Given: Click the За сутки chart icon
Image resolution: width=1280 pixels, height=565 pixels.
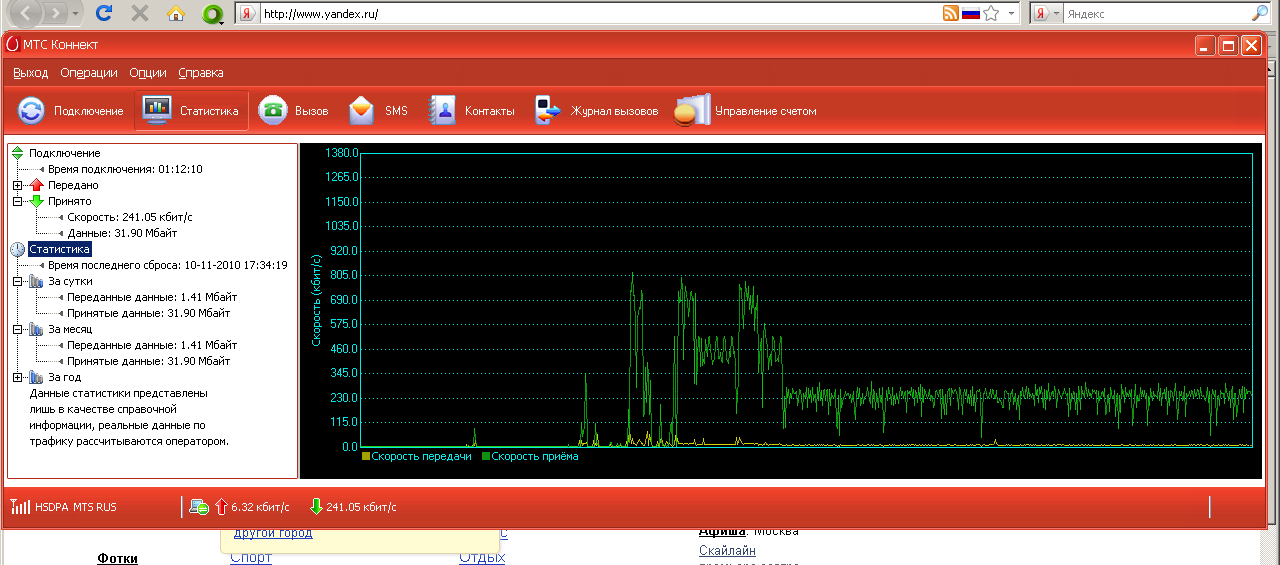Looking at the screenshot, I should click(x=37, y=281).
